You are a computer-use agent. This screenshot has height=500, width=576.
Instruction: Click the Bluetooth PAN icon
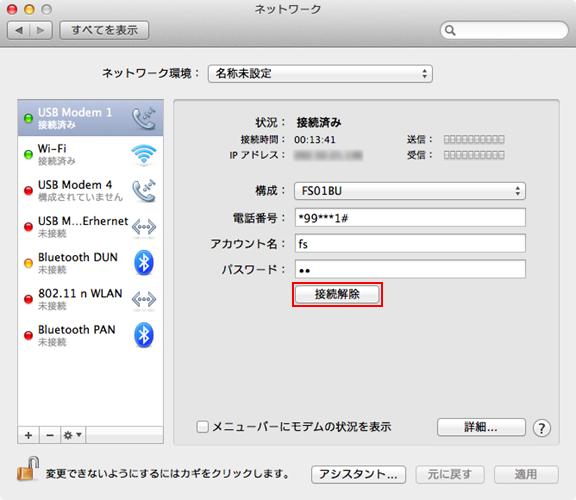[144, 335]
